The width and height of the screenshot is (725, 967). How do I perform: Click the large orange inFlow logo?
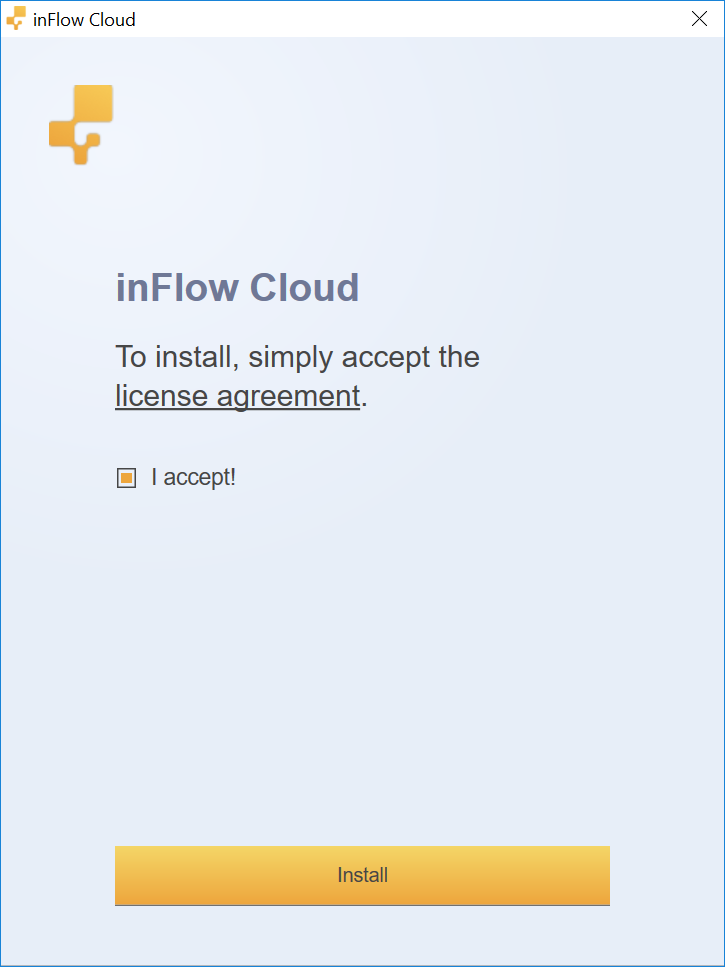pyautogui.click(x=81, y=125)
